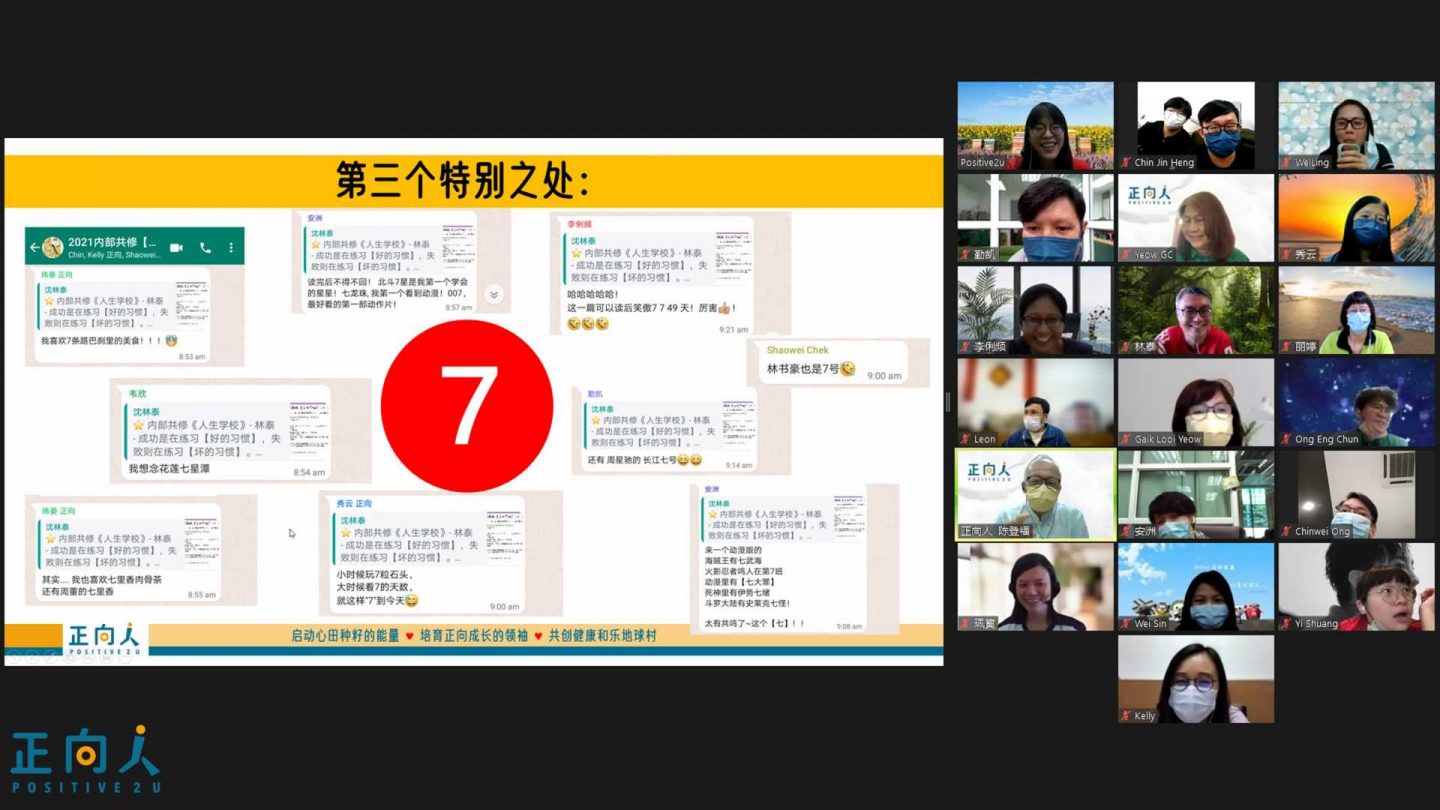Click the sender name Shaowei Chek
This screenshot has width=1440, height=810.
tap(797, 350)
